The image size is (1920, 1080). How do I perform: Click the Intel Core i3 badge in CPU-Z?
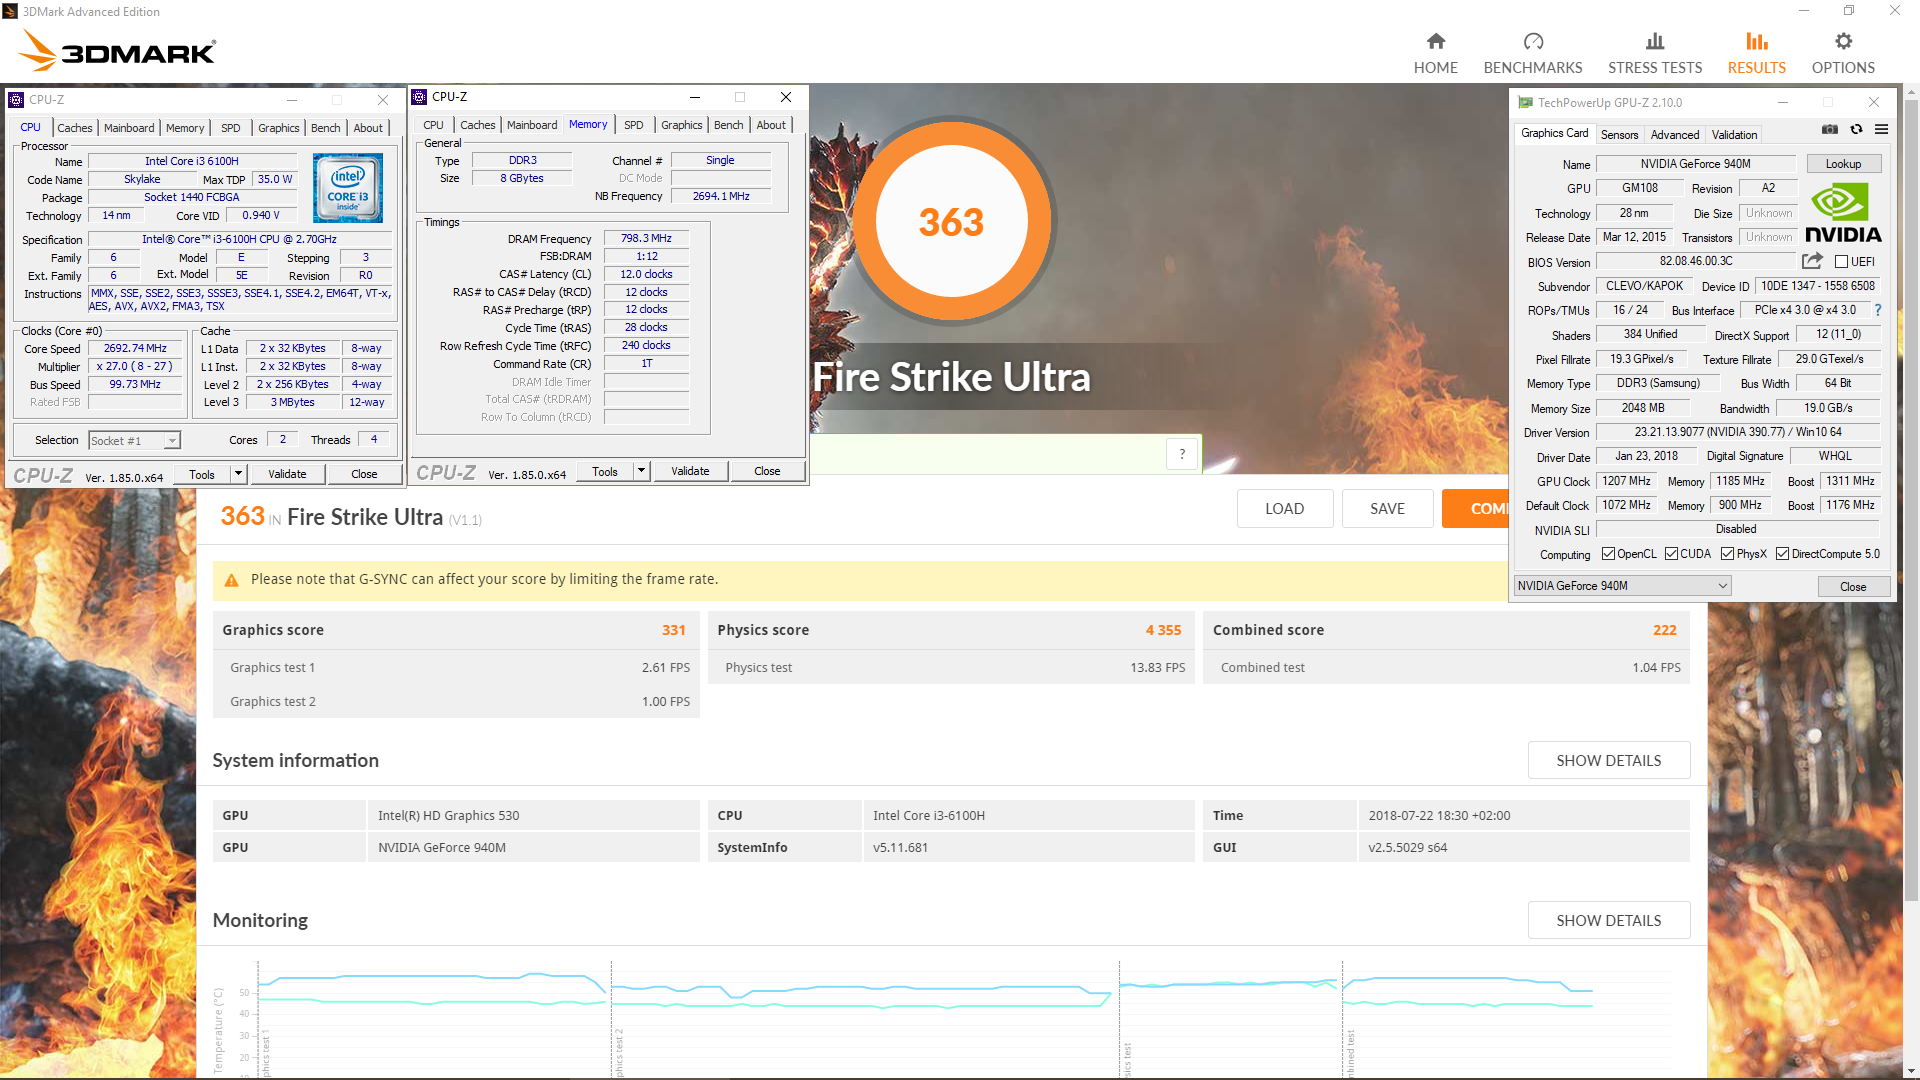[x=347, y=188]
